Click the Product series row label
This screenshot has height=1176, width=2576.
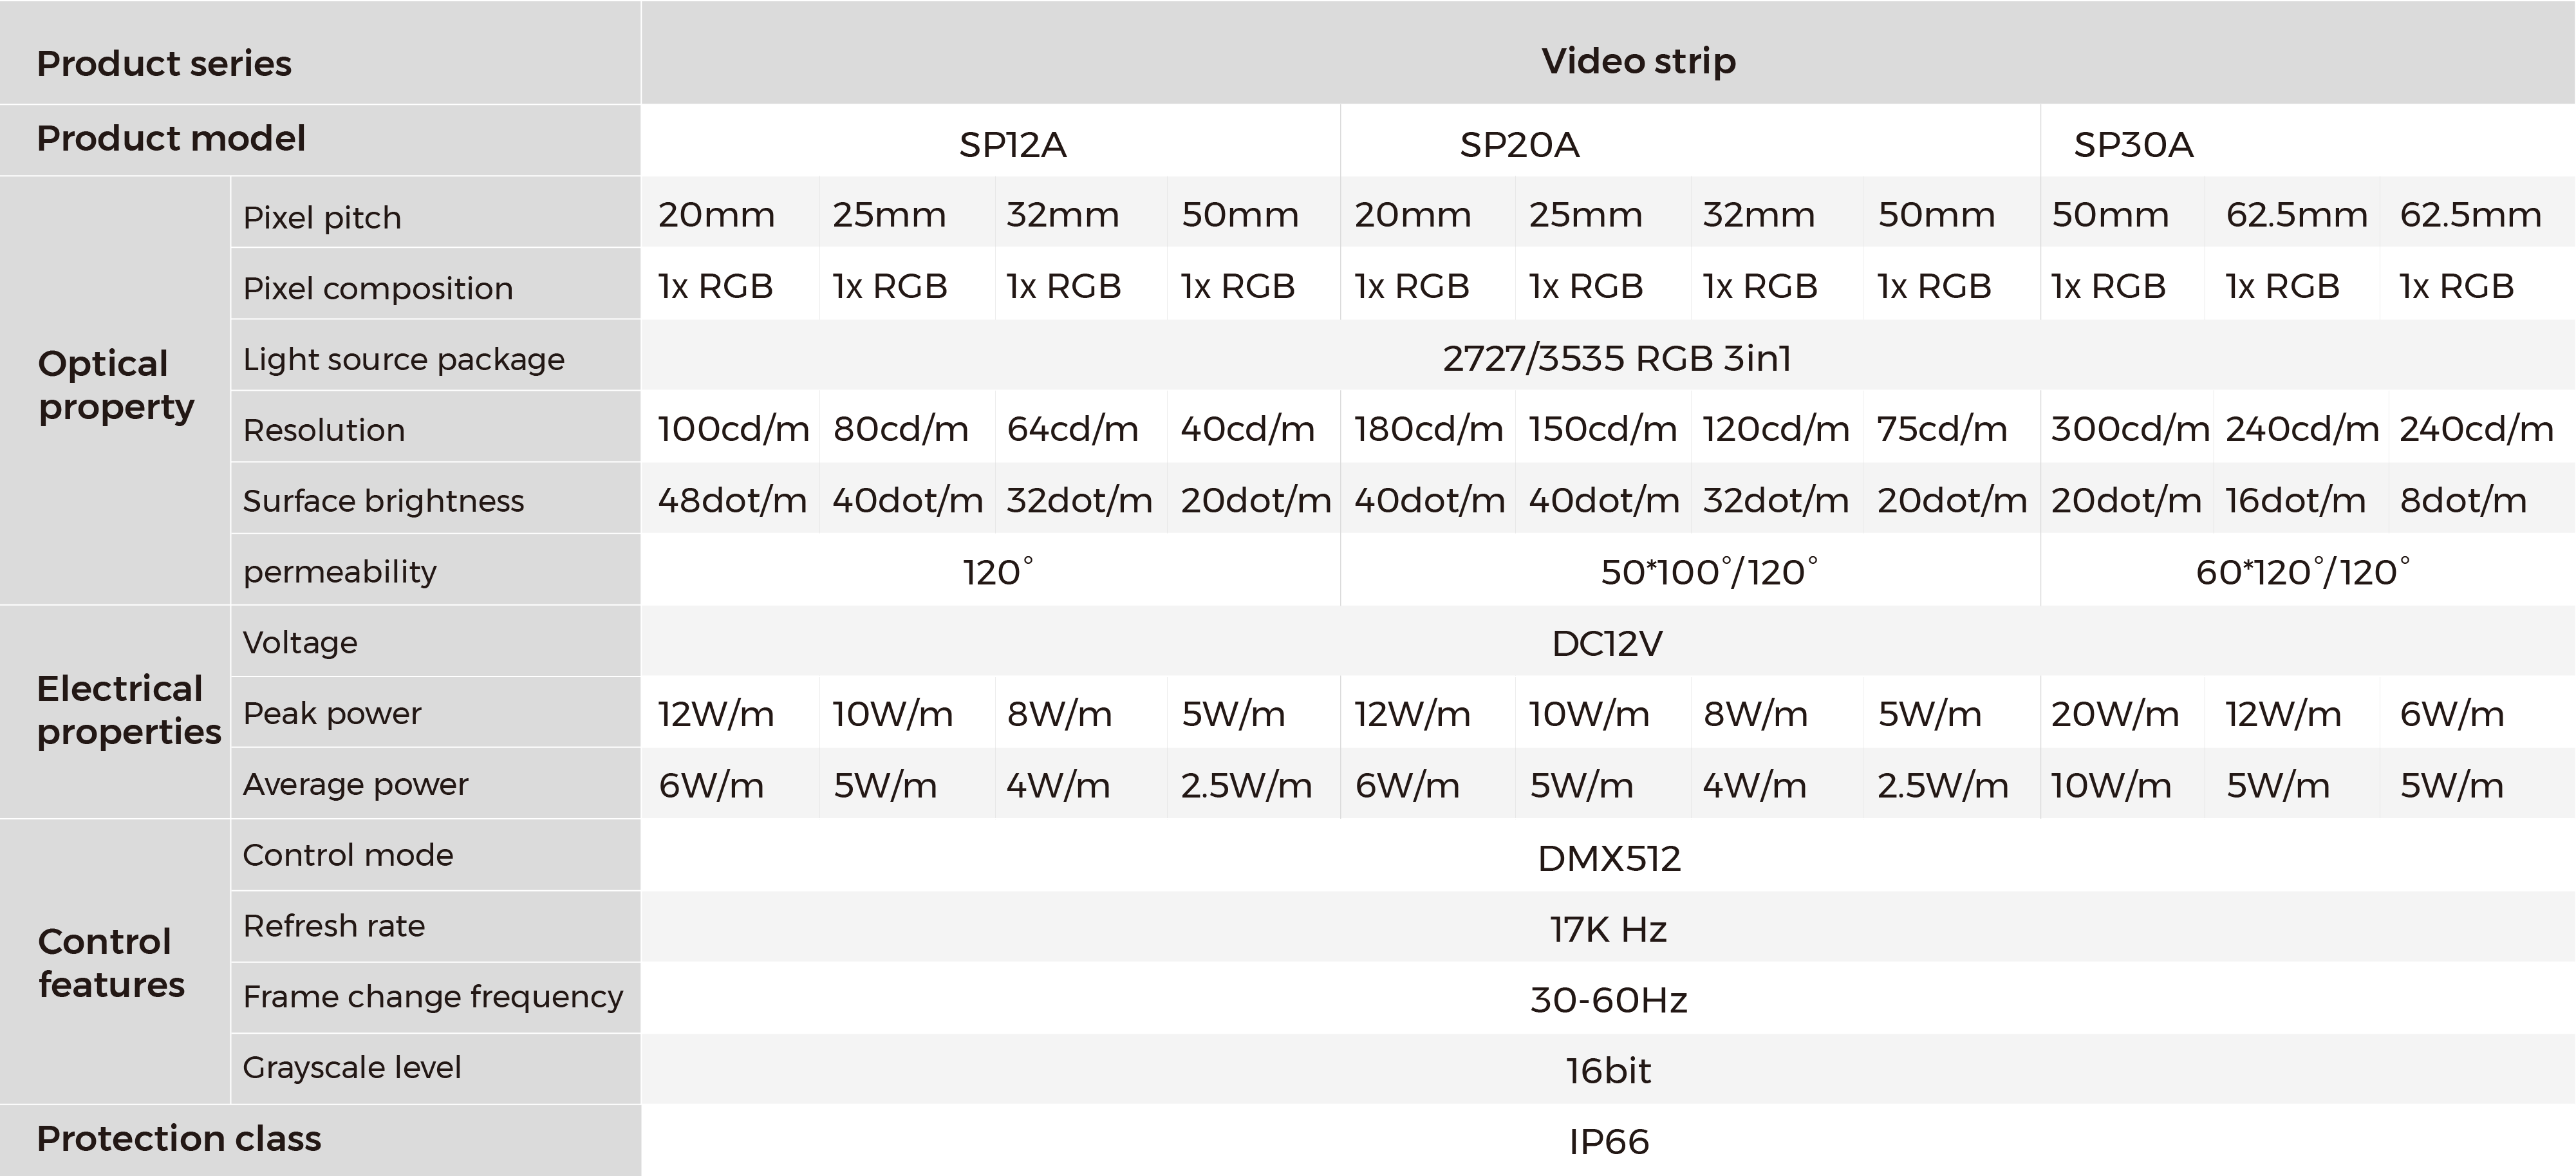(164, 63)
